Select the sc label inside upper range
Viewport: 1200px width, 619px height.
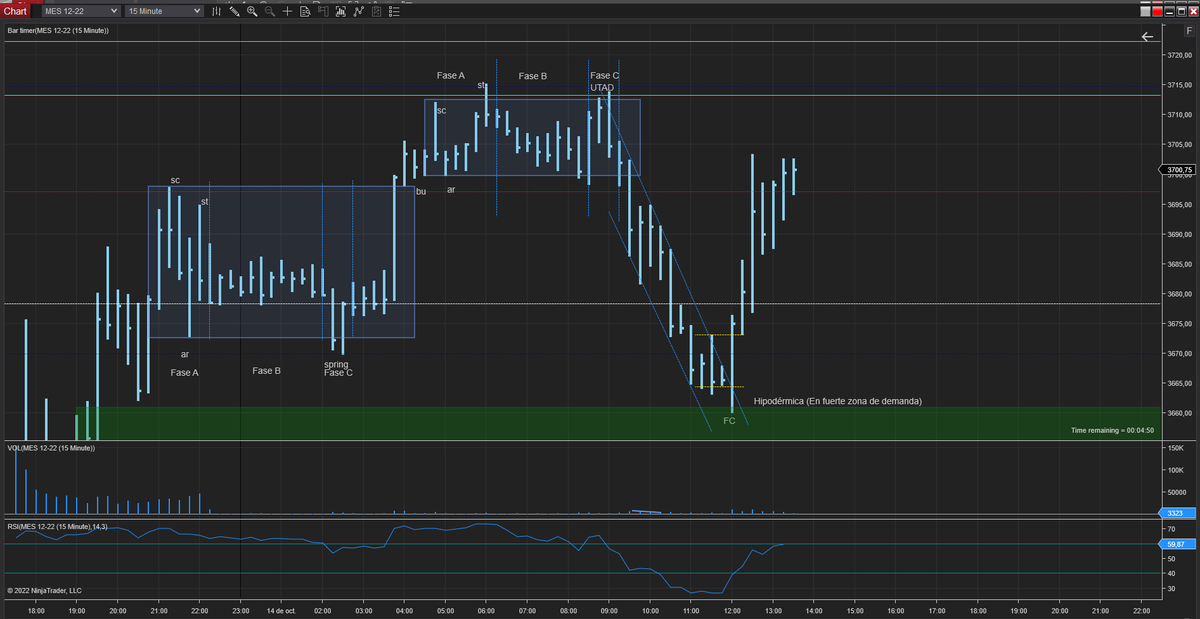pyautogui.click(x=441, y=110)
